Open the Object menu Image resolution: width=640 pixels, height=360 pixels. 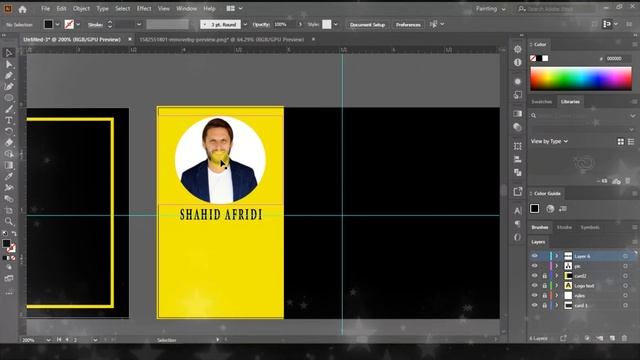(81, 9)
